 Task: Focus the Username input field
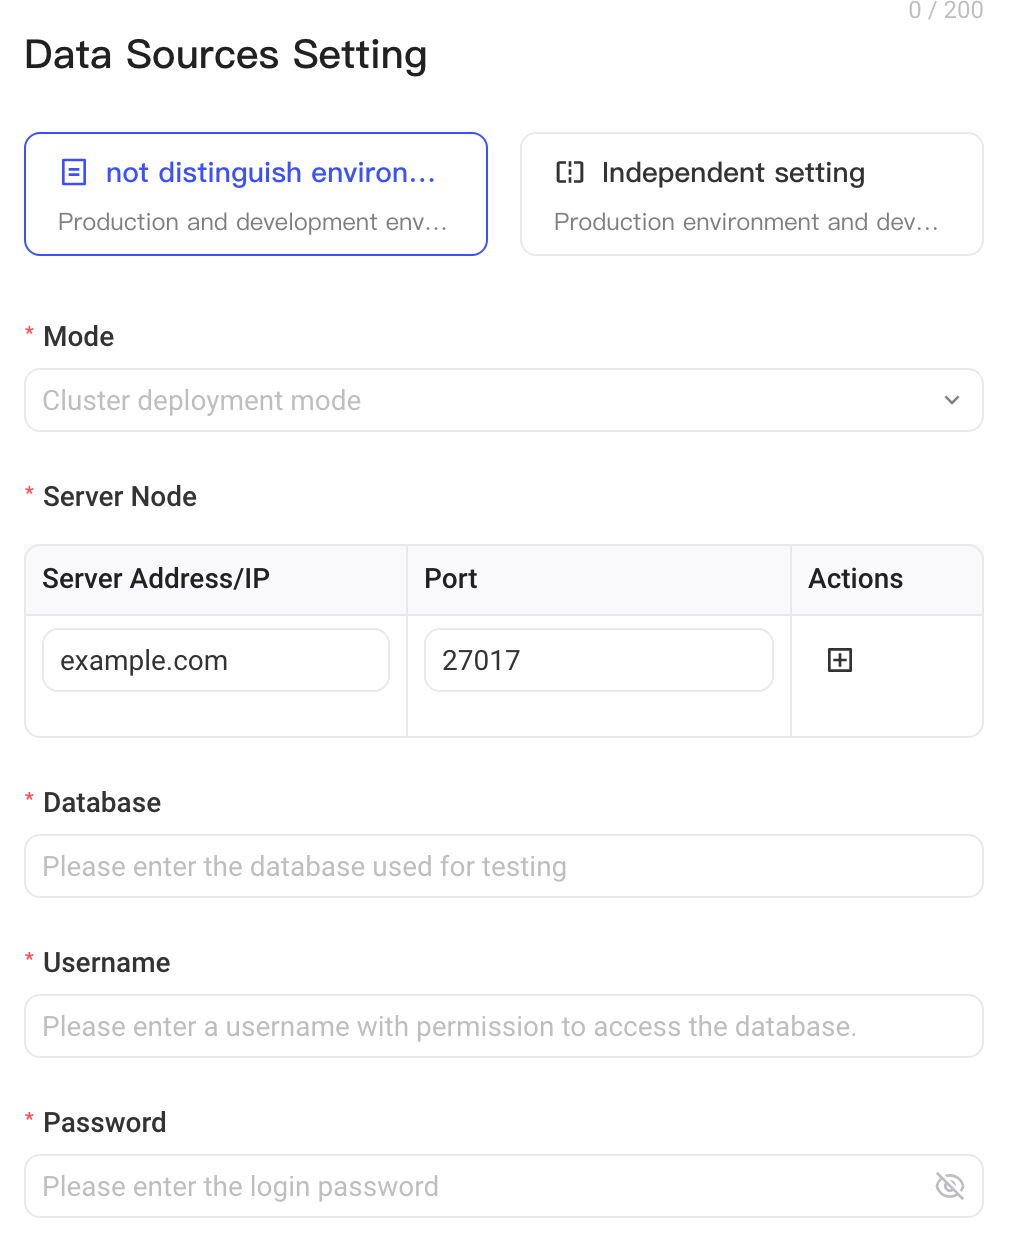[x=504, y=1026]
